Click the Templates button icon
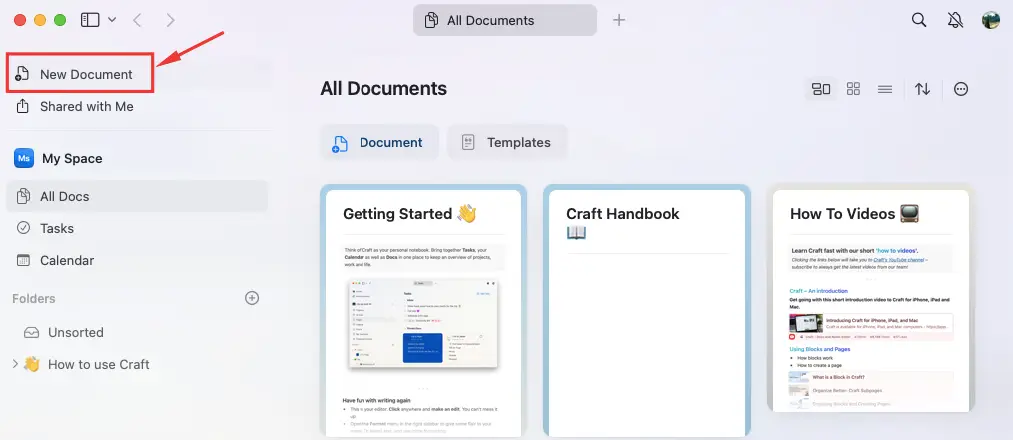1013x440 pixels. (x=468, y=143)
